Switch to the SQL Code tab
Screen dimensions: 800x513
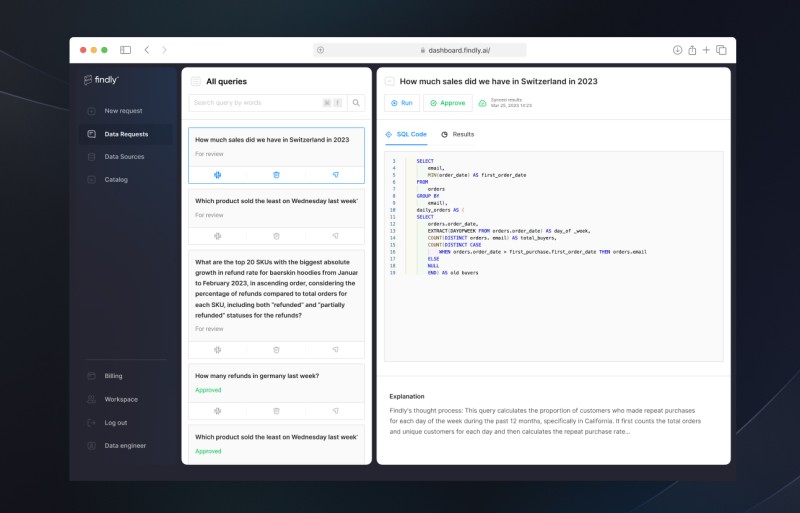tap(406, 134)
